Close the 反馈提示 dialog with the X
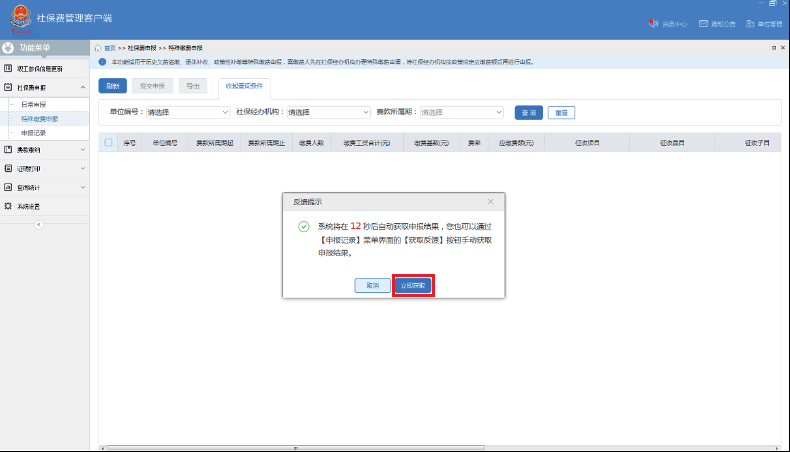 [x=490, y=202]
